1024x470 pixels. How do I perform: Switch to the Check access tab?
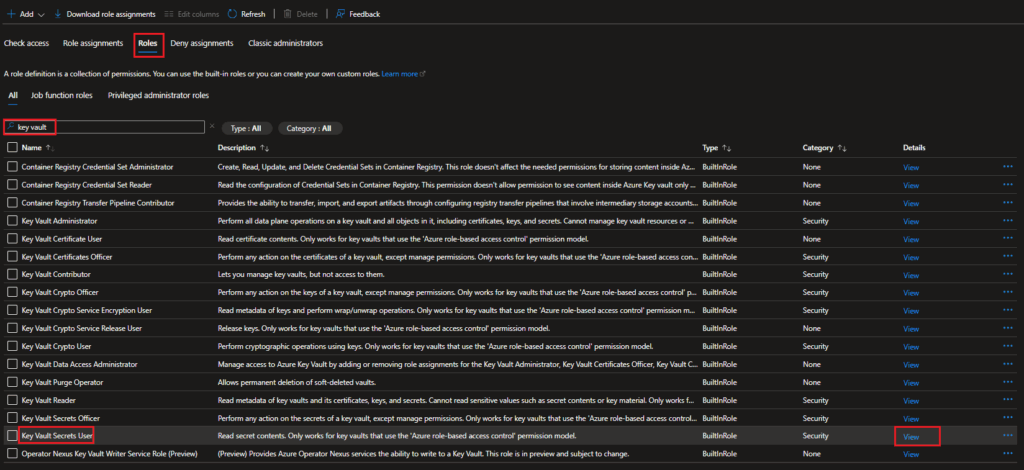26,43
